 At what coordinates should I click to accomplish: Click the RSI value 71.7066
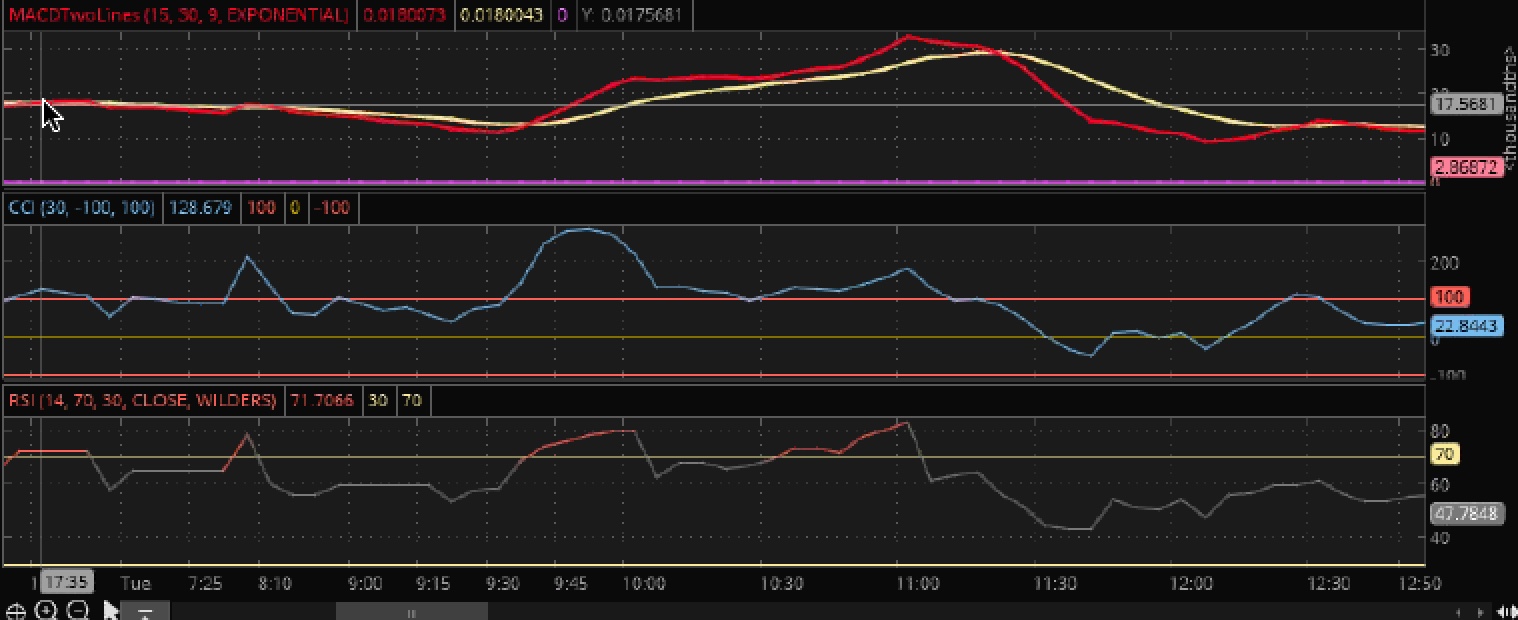322,400
